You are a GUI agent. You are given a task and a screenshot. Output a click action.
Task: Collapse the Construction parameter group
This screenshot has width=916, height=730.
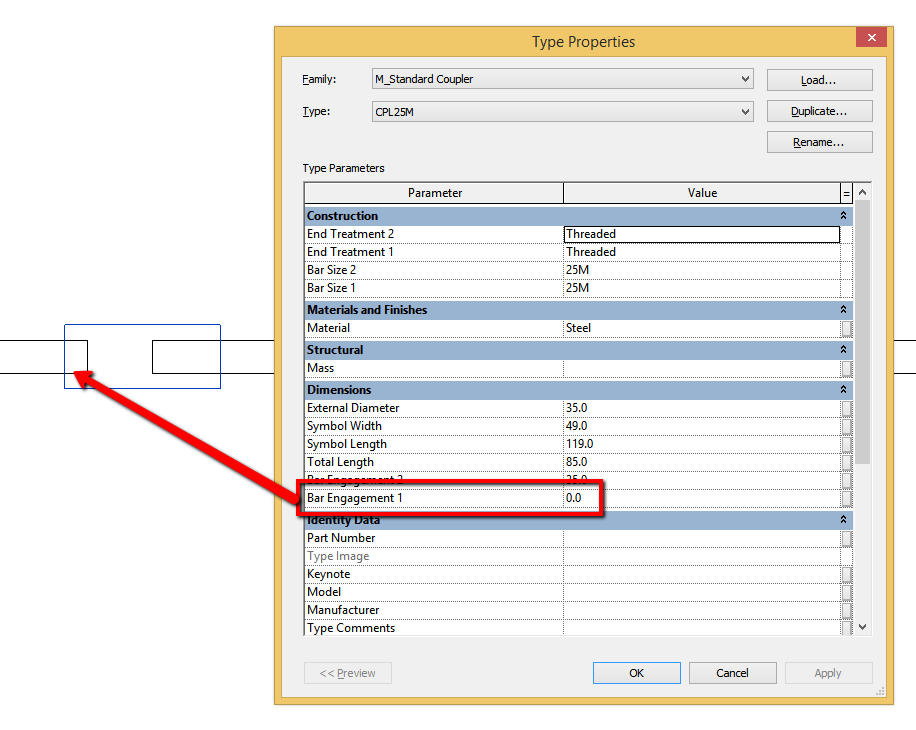click(x=843, y=215)
